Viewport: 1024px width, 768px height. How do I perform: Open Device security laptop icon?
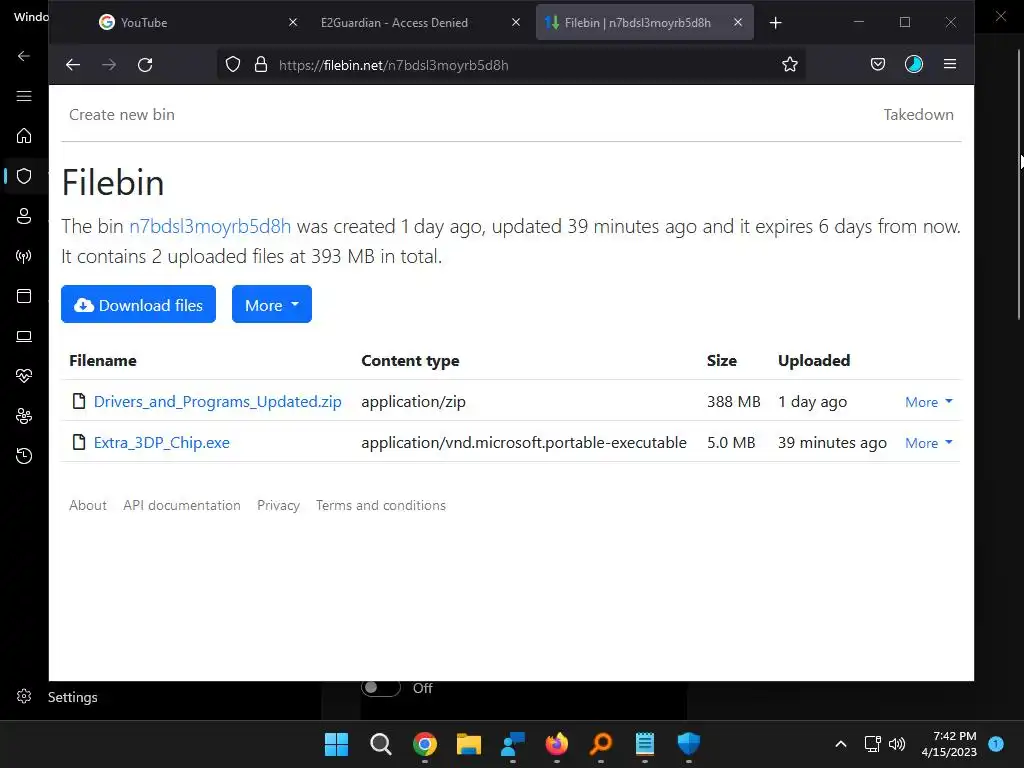[x=24, y=336]
